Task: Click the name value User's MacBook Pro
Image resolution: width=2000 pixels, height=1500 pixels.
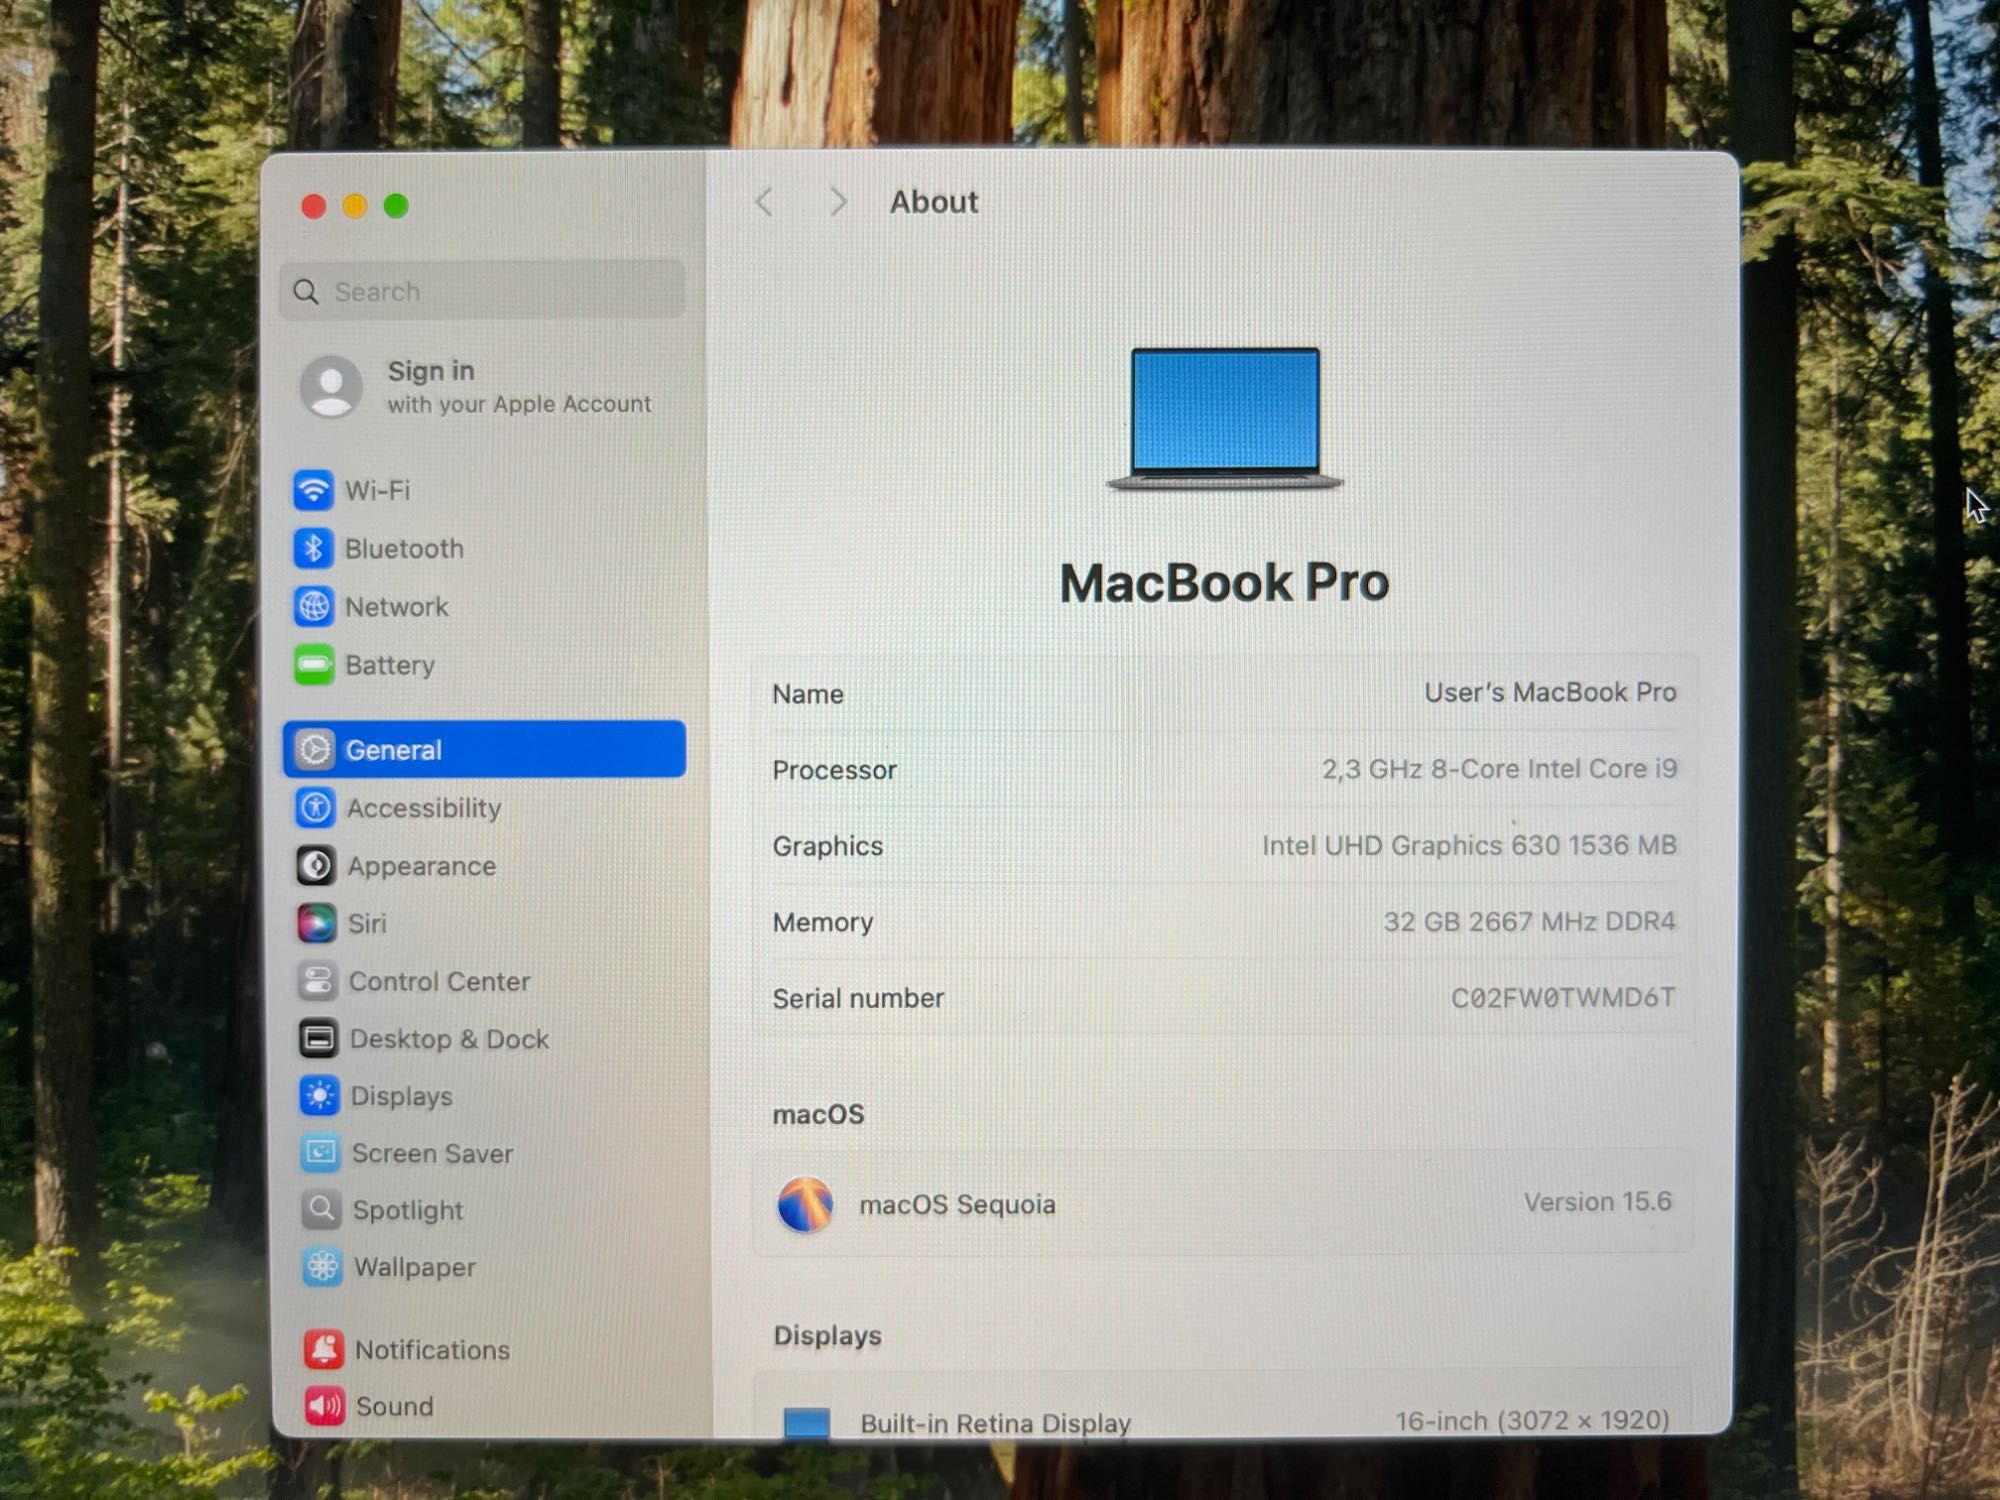Action: tap(1550, 692)
